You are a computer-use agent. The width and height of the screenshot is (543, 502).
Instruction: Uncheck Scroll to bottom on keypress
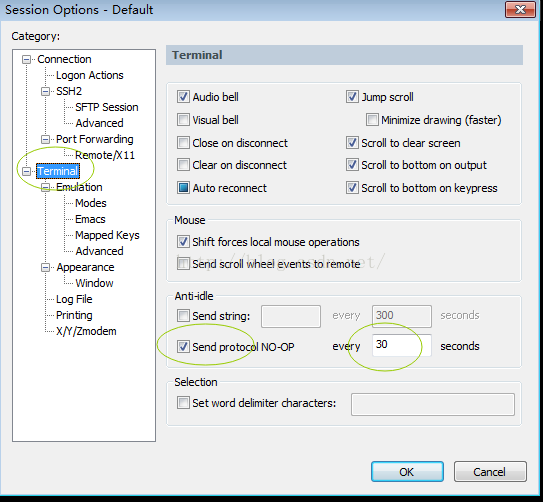(352, 188)
